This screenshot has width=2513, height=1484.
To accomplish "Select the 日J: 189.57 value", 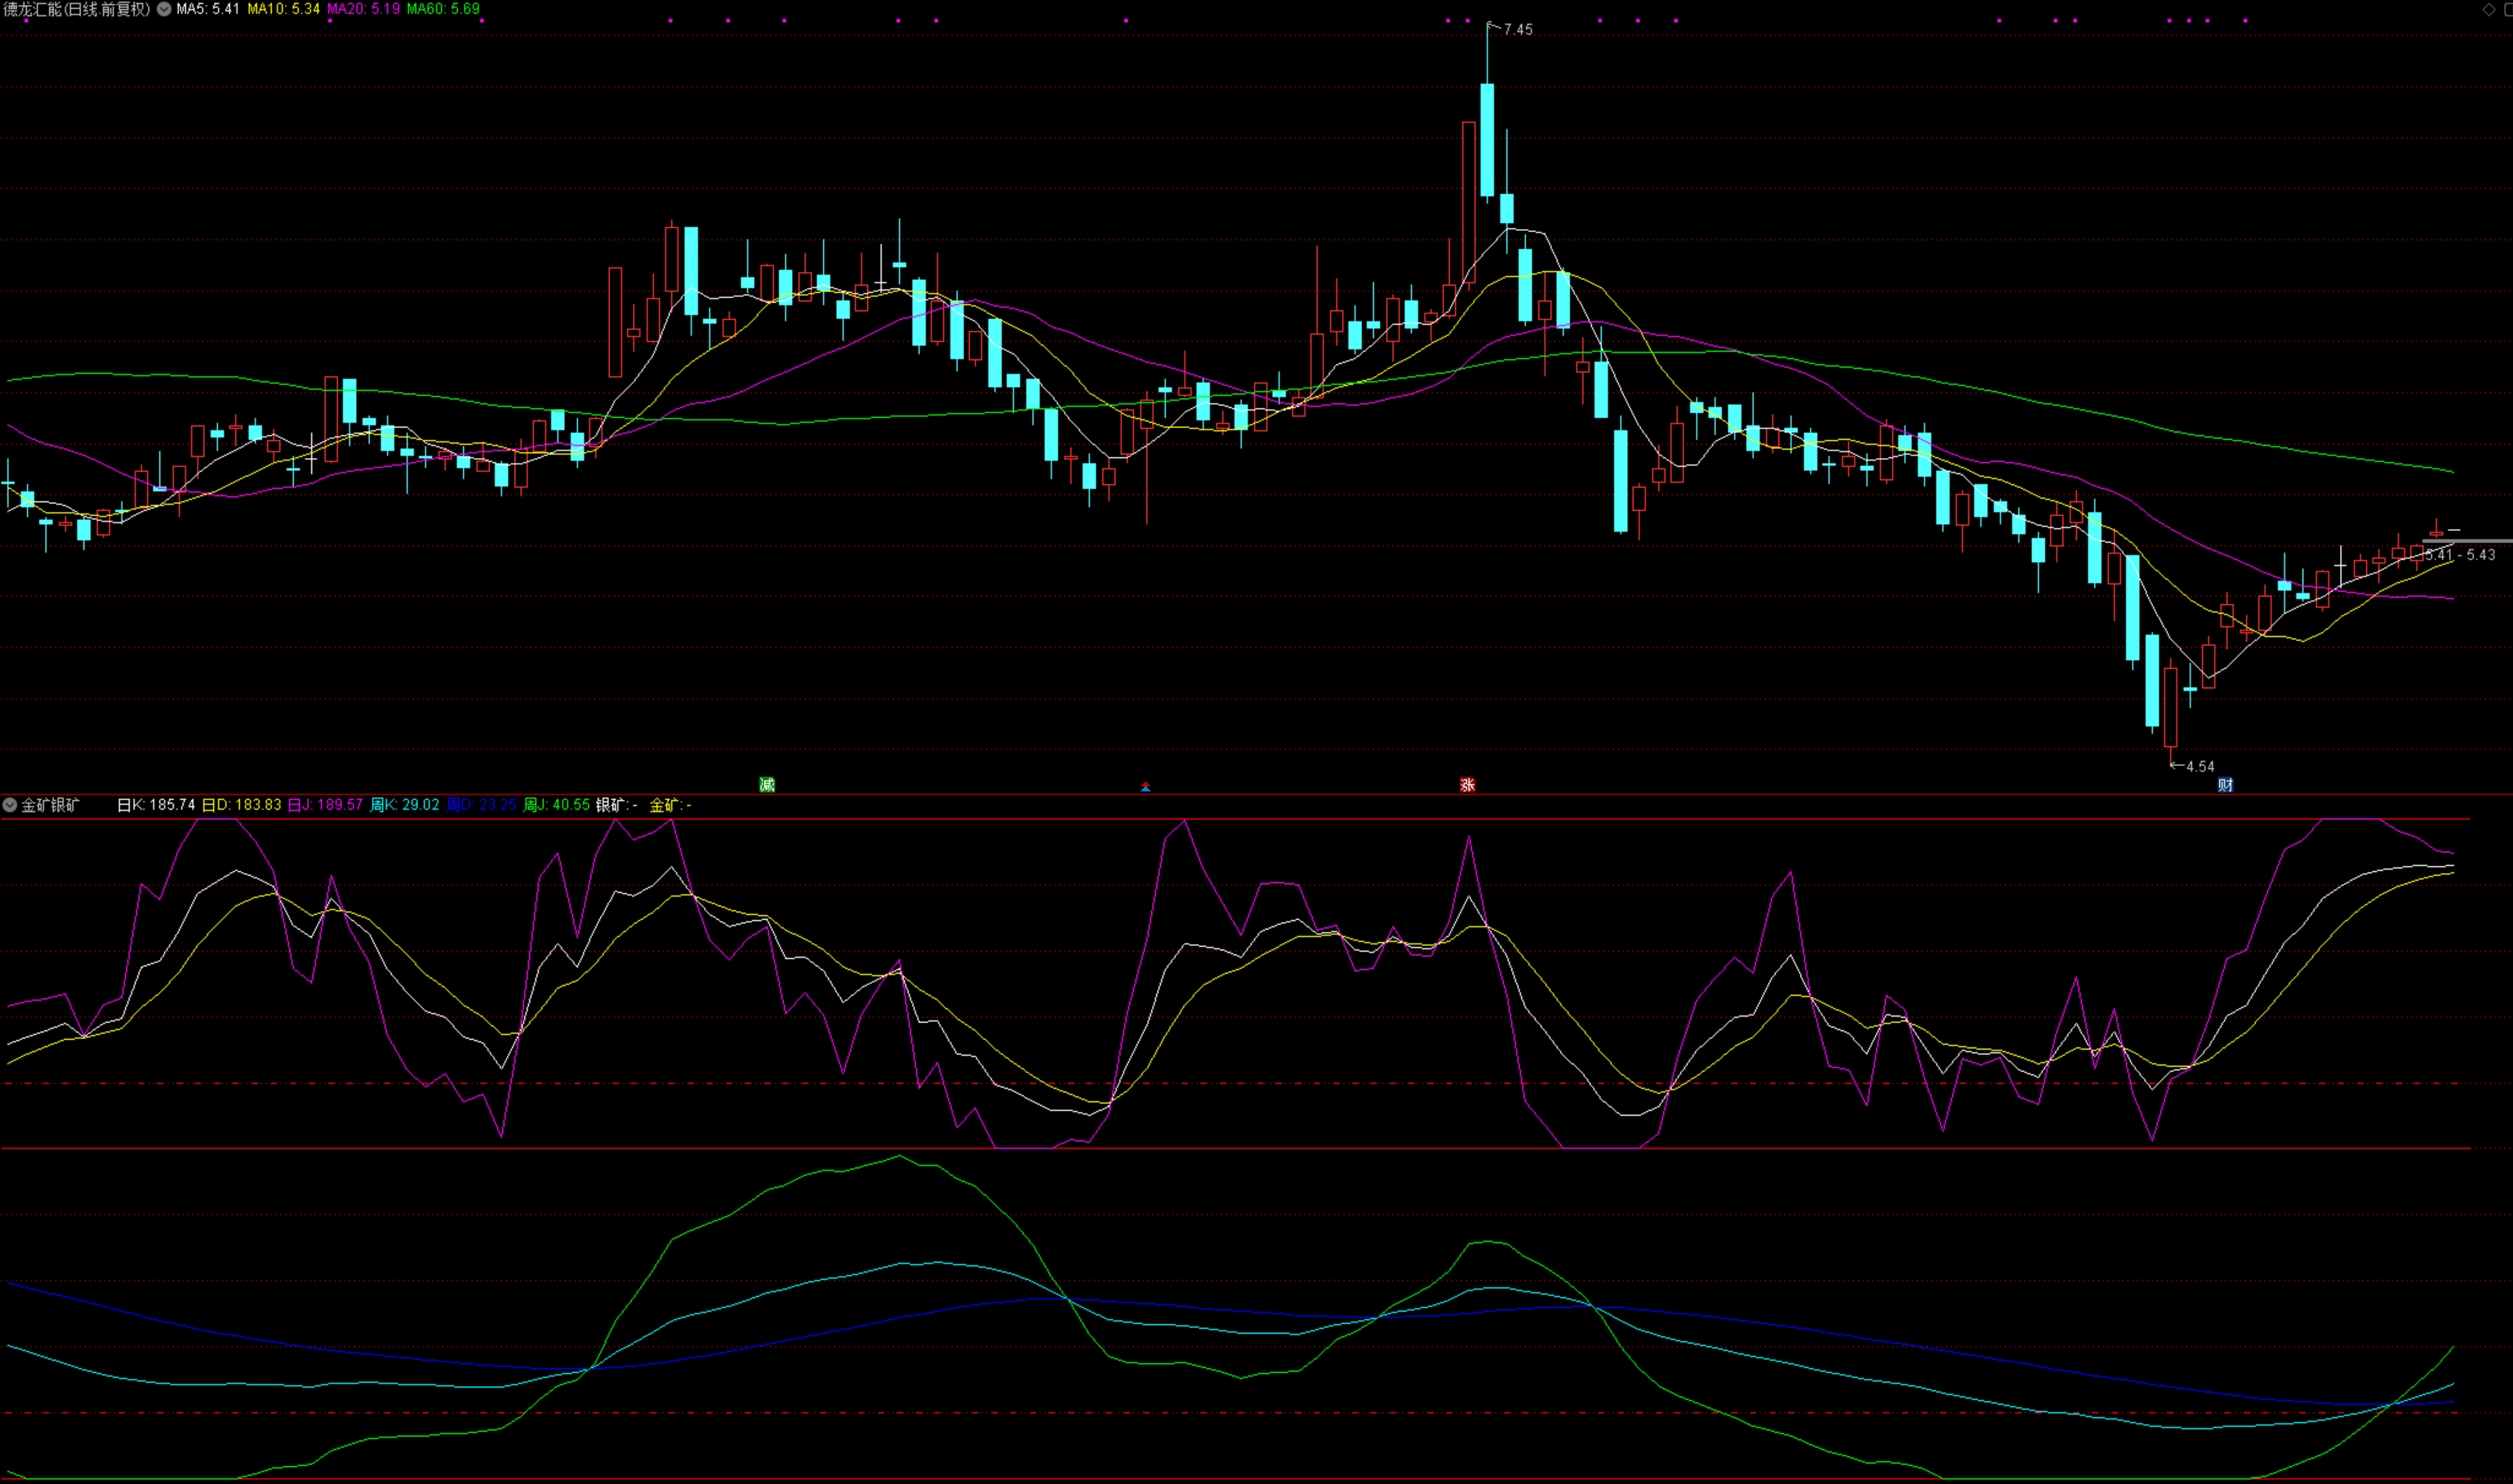I will [325, 805].
